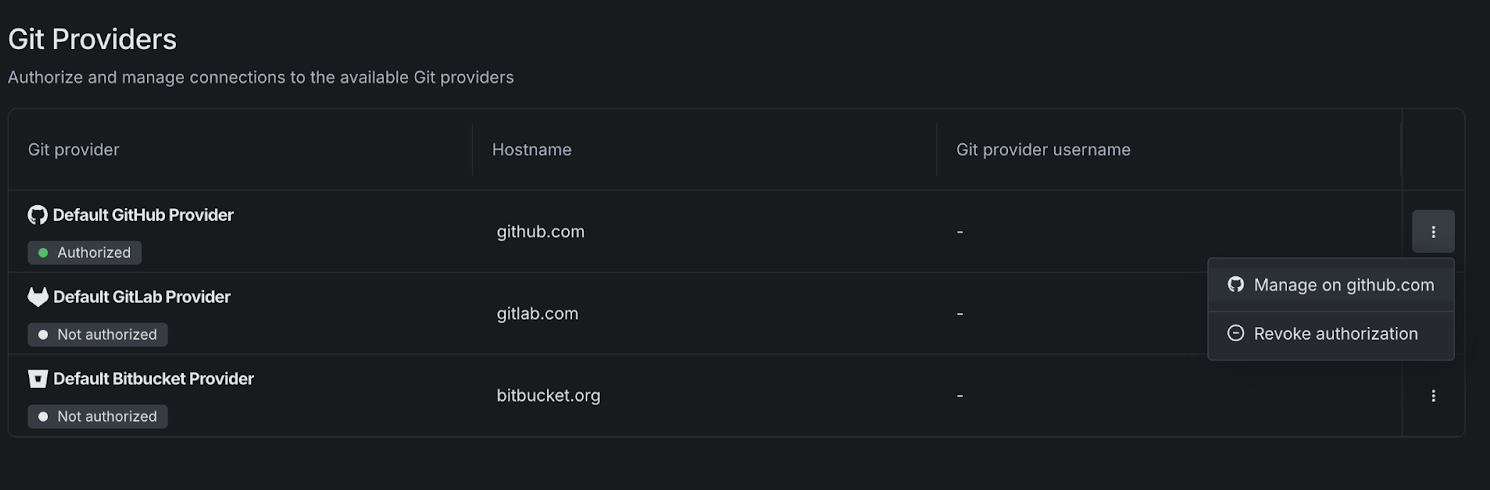Click Bitbucket's Not authorized badge
Image resolution: width=1490 pixels, height=490 pixels.
click(98, 417)
